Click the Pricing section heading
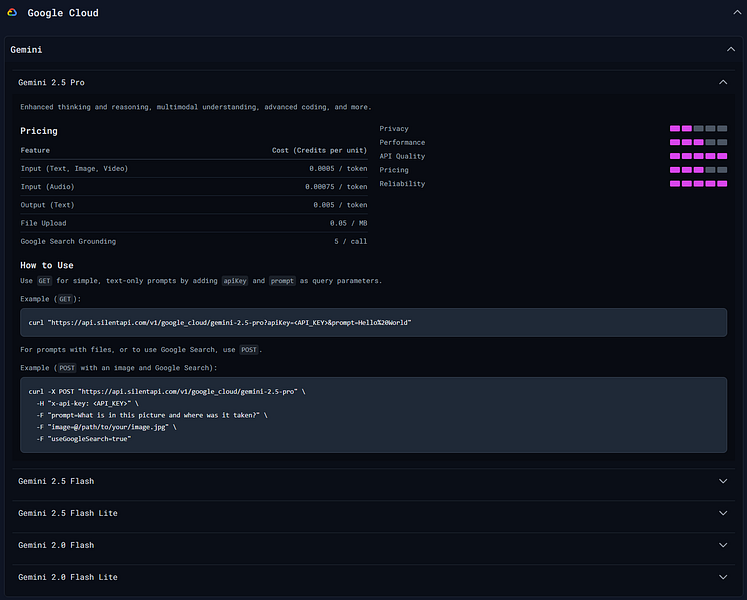747x600 pixels. [39, 131]
